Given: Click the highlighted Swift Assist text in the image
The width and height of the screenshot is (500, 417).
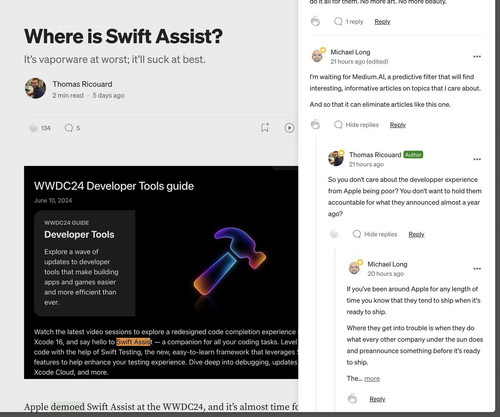Looking at the screenshot, I should click(x=134, y=342).
